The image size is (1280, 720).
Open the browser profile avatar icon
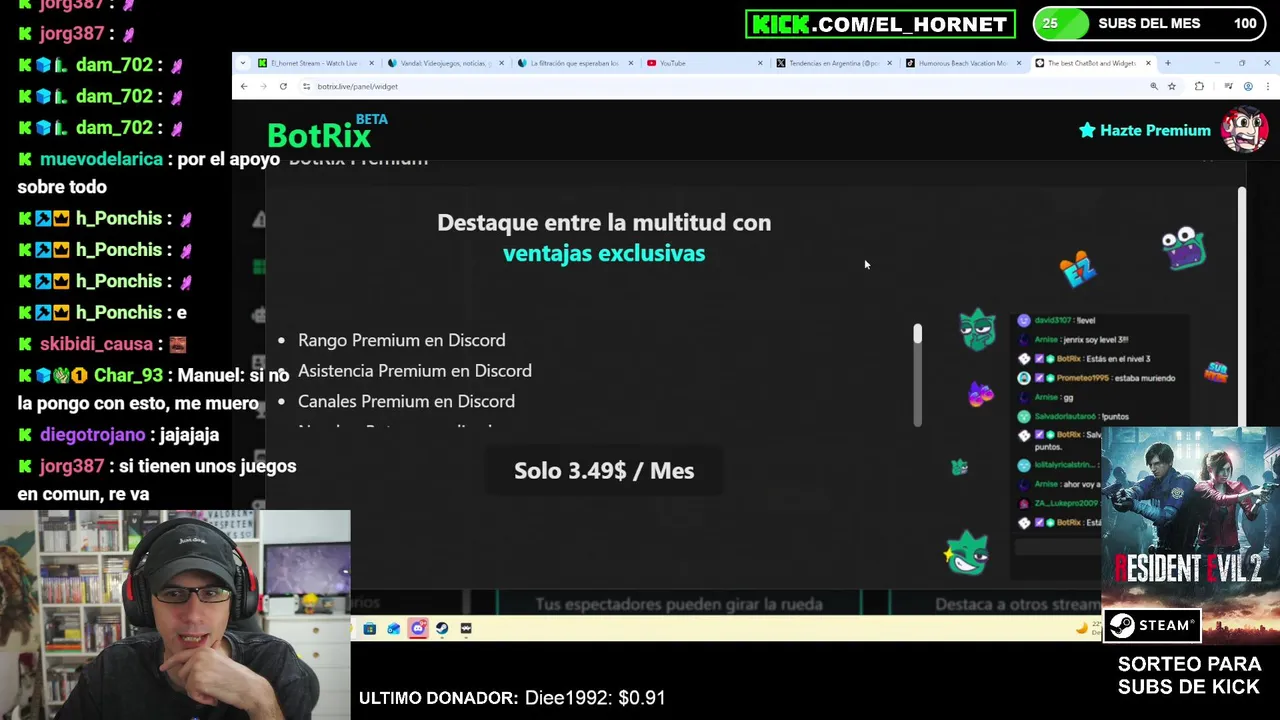1248,86
